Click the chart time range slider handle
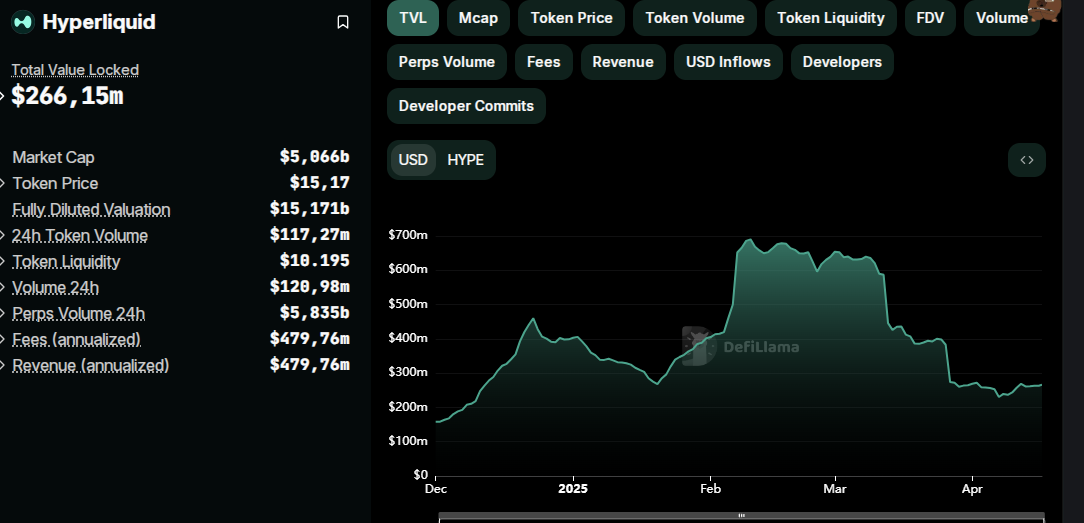This screenshot has width=1084, height=523. pyautogui.click(x=741, y=515)
